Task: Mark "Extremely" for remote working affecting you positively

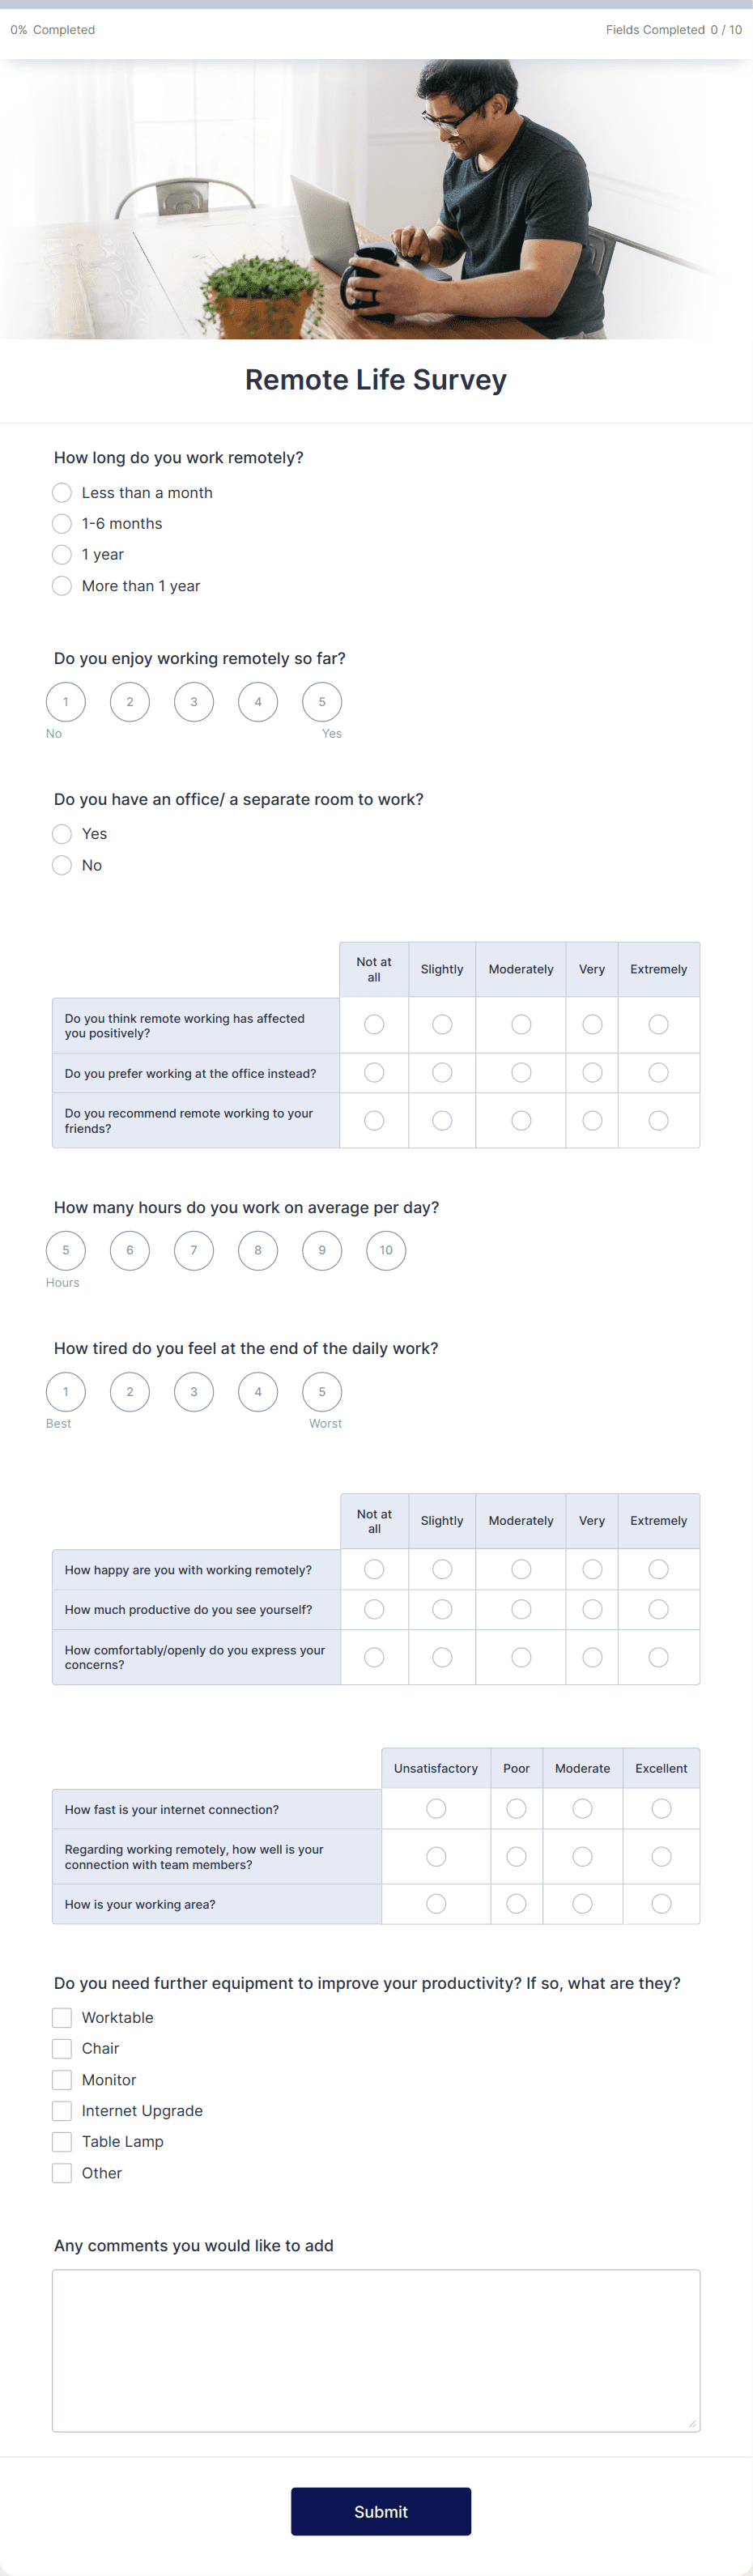Action: pos(658,1024)
